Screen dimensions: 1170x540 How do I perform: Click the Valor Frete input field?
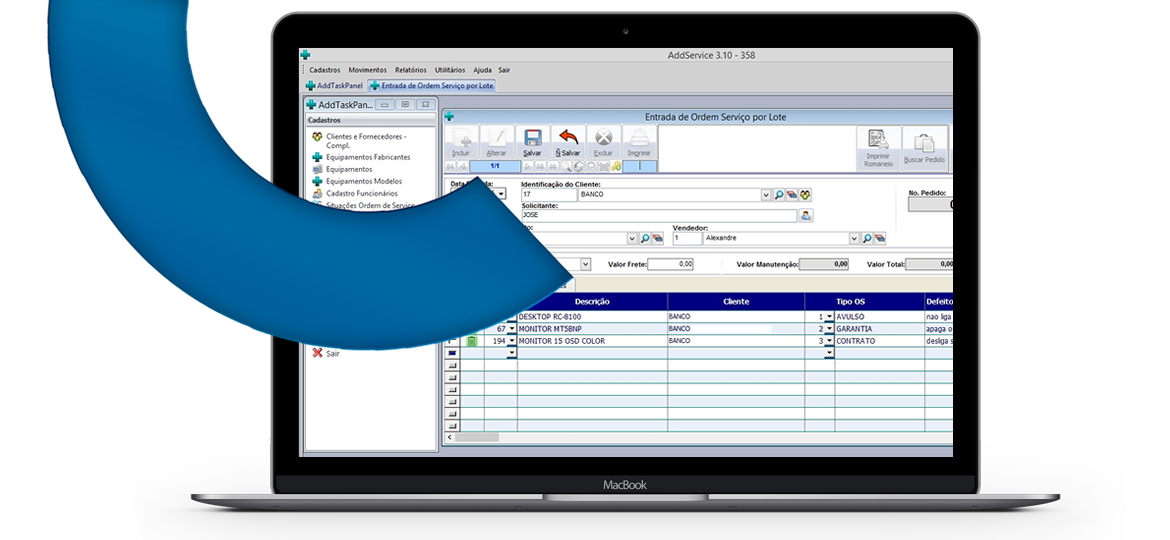click(672, 264)
